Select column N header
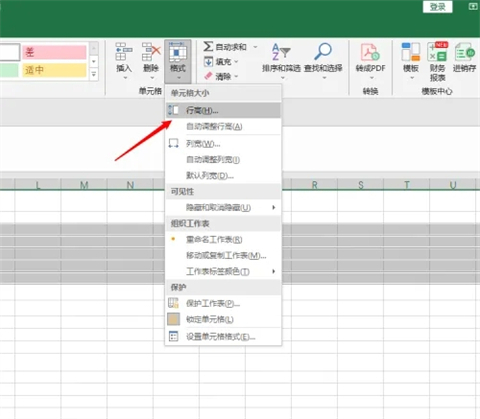The width and height of the screenshot is (480, 419). point(130,184)
